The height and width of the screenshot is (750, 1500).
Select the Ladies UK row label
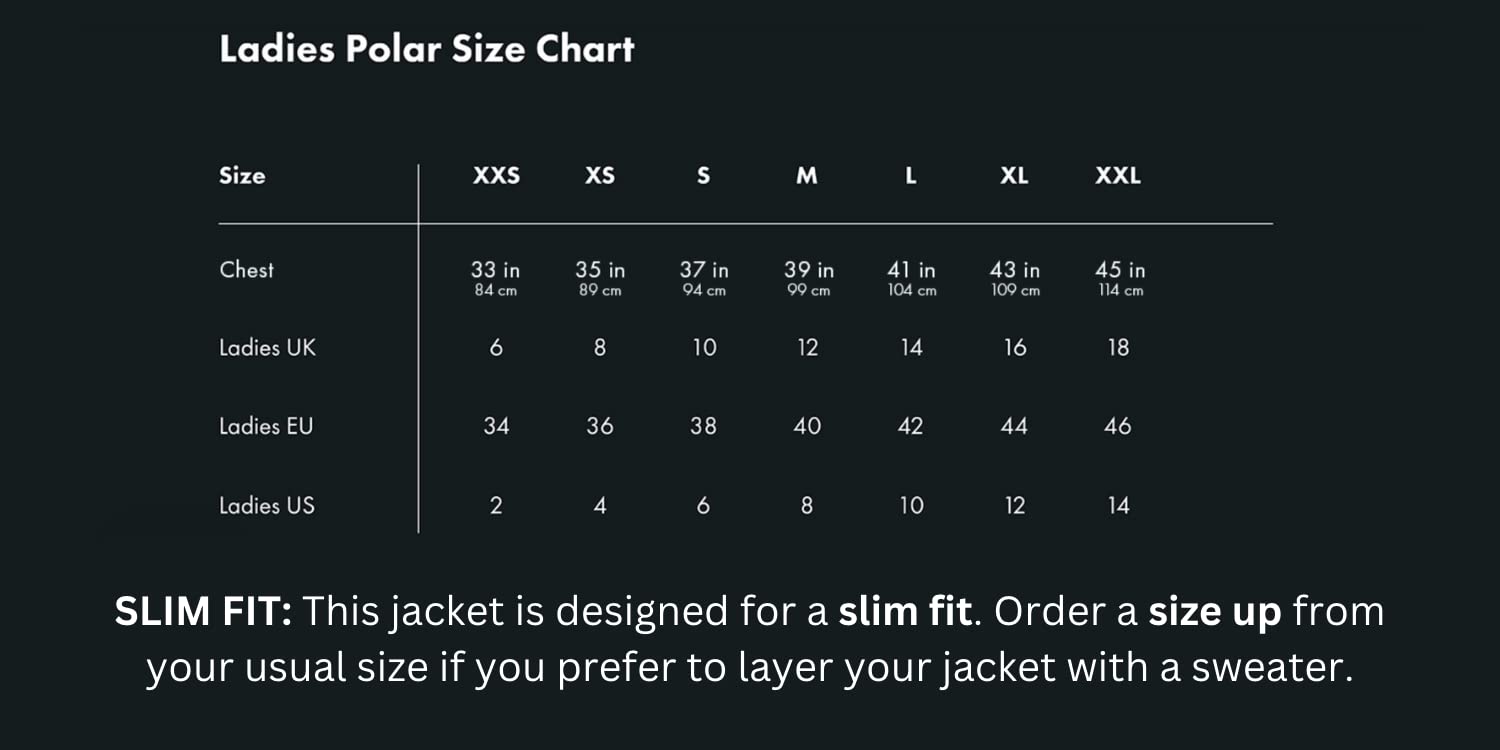[x=267, y=347]
